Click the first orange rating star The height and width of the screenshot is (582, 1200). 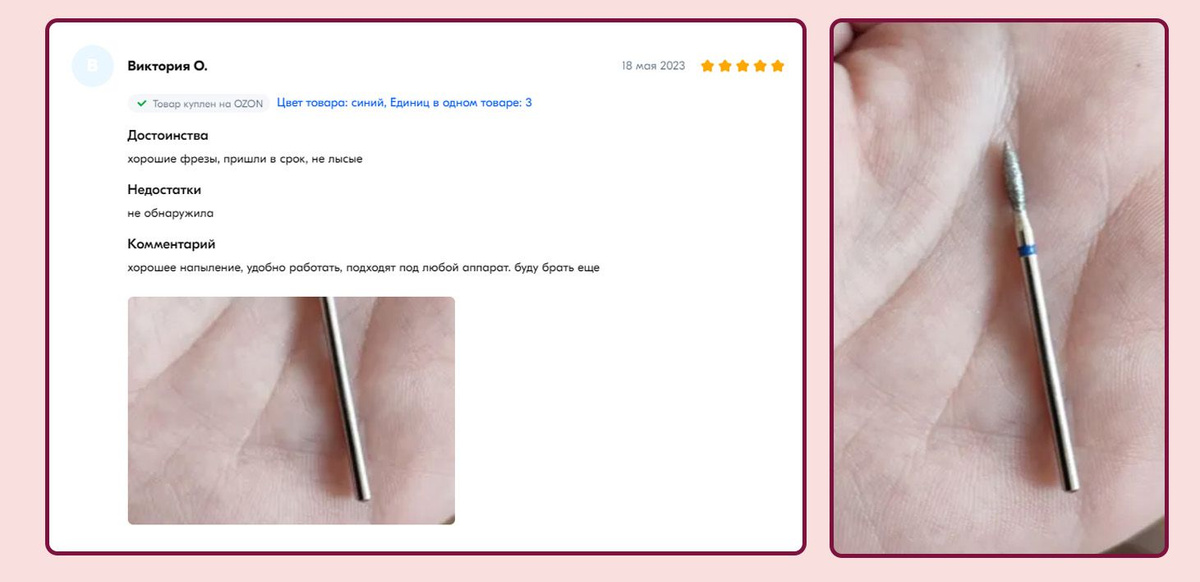708,66
